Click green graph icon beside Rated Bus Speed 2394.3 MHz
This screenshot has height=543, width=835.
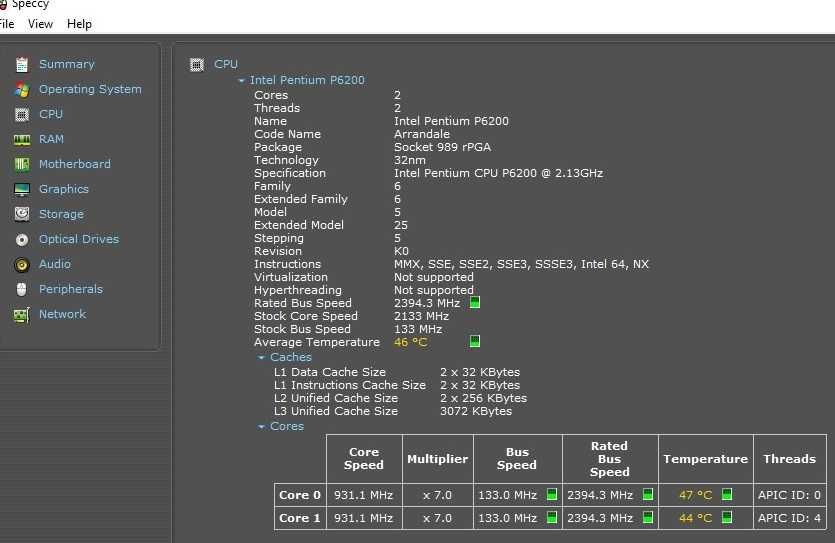474,302
